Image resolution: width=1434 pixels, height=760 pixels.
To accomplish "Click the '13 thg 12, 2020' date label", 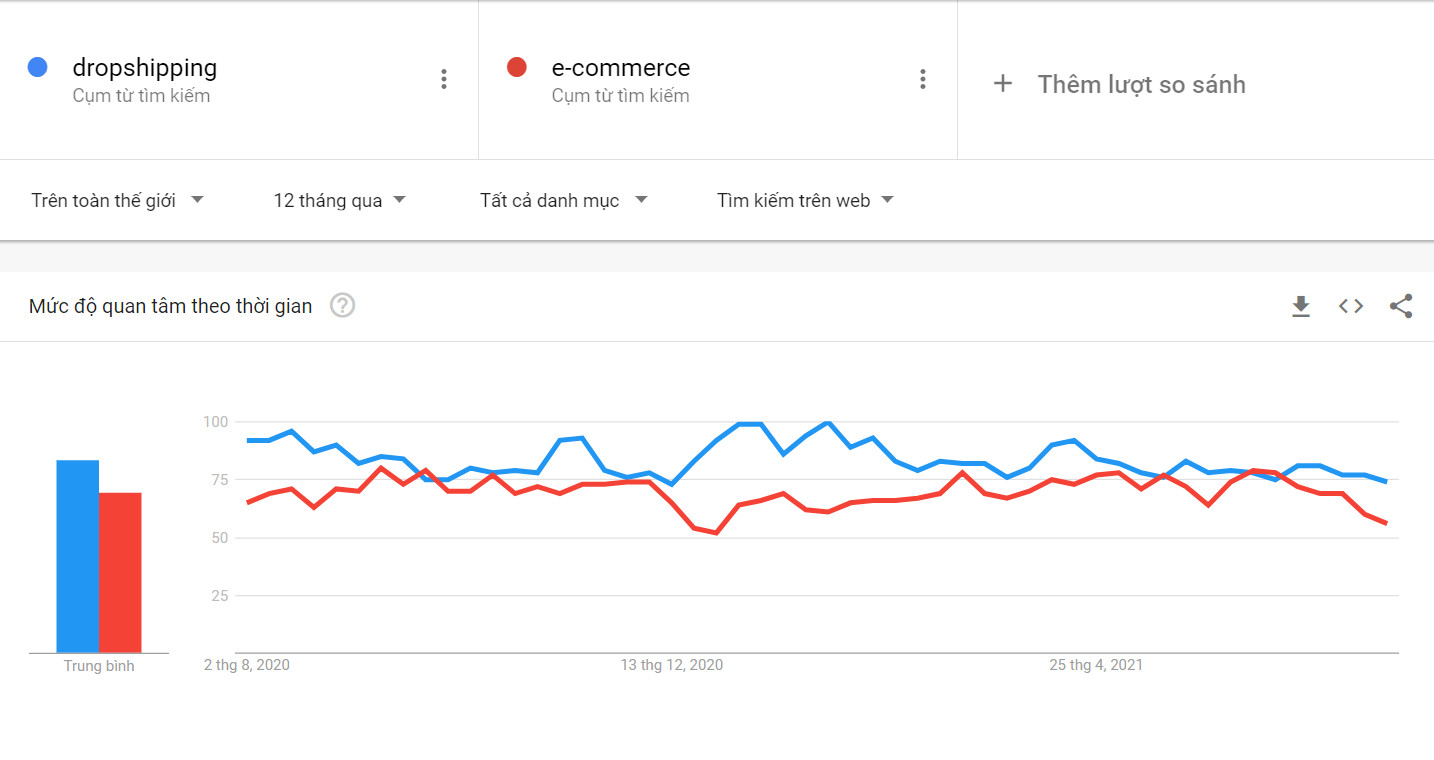I will click(672, 665).
